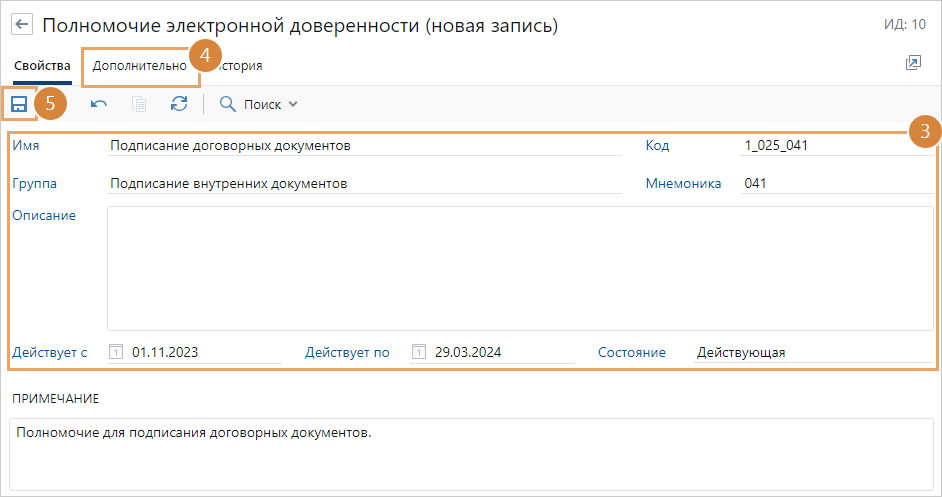Refresh the record using the circular arrows

179,104
